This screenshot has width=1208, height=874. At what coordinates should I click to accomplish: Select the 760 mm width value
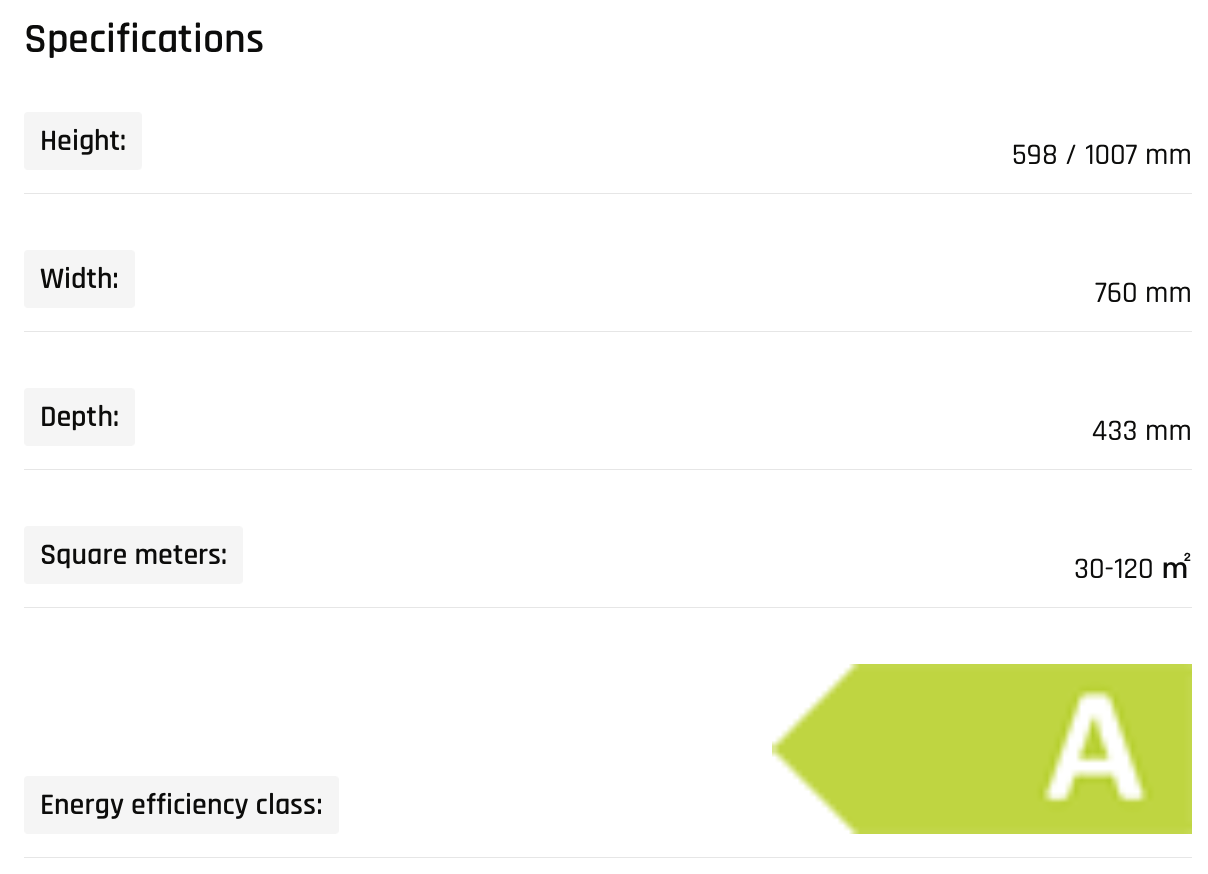coord(1143,293)
